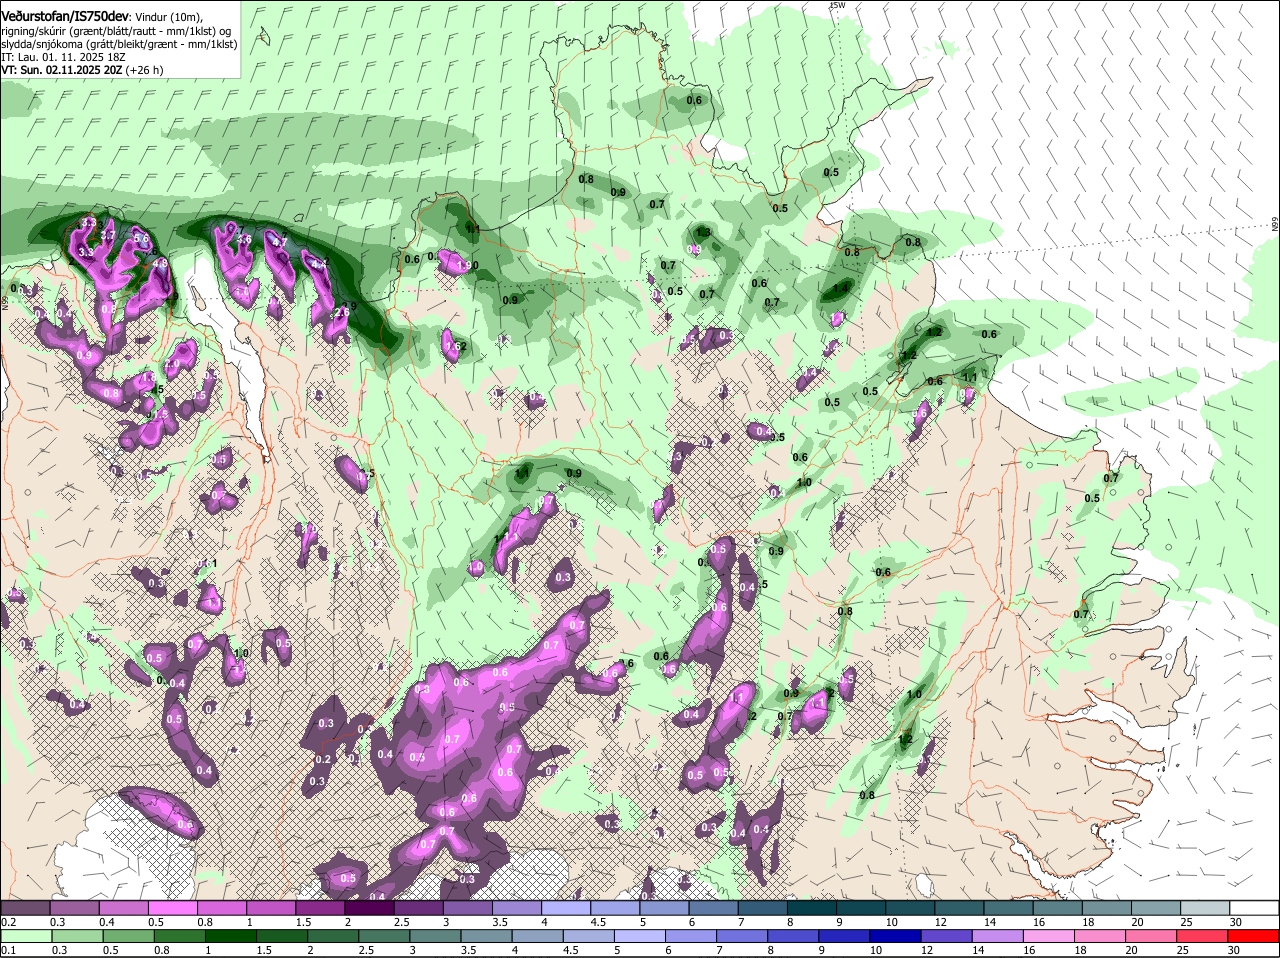
Task: Select the darkest green 1–1.5 rain legend swatch
Action: (x=230, y=936)
